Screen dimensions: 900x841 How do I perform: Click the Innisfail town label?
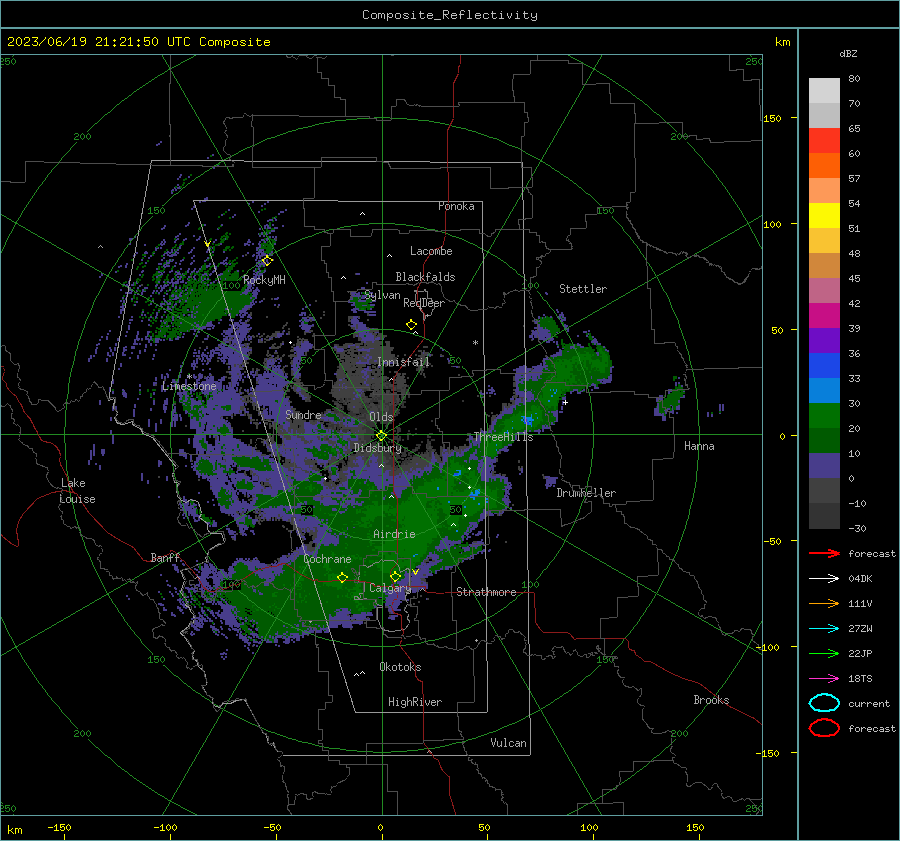tap(403, 362)
